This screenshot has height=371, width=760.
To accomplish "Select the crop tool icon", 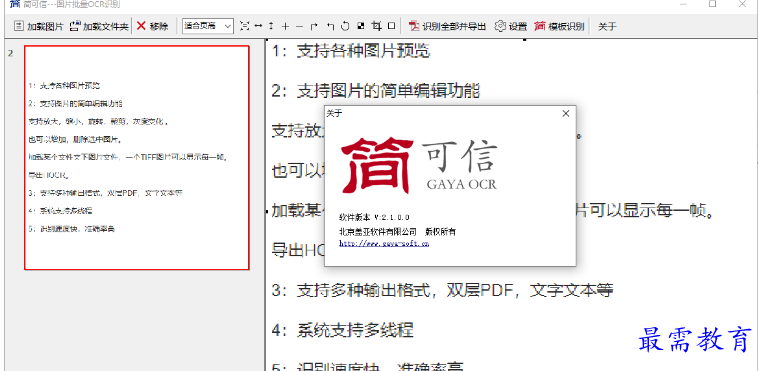I will tap(376, 26).
